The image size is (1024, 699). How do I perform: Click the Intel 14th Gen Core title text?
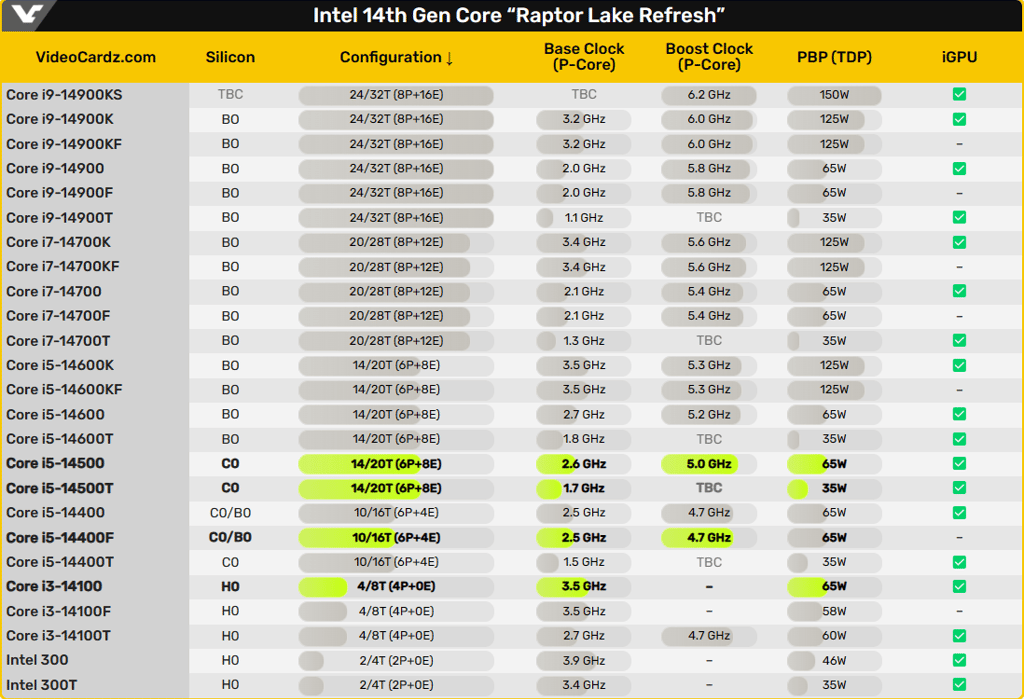[519, 15]
